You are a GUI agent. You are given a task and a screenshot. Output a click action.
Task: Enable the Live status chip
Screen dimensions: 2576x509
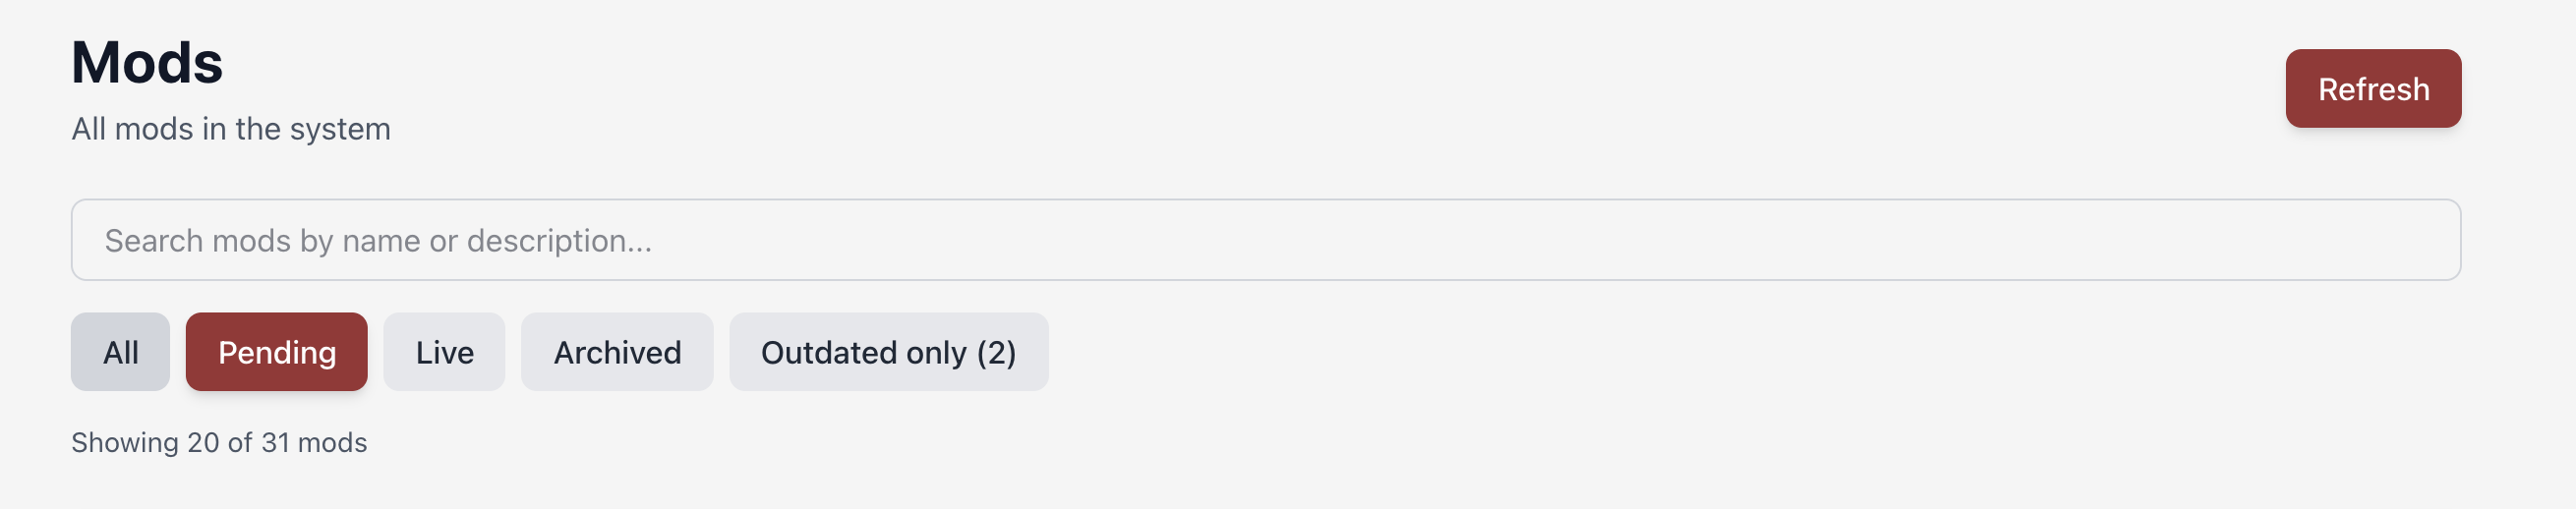click(x=444, y=352)
